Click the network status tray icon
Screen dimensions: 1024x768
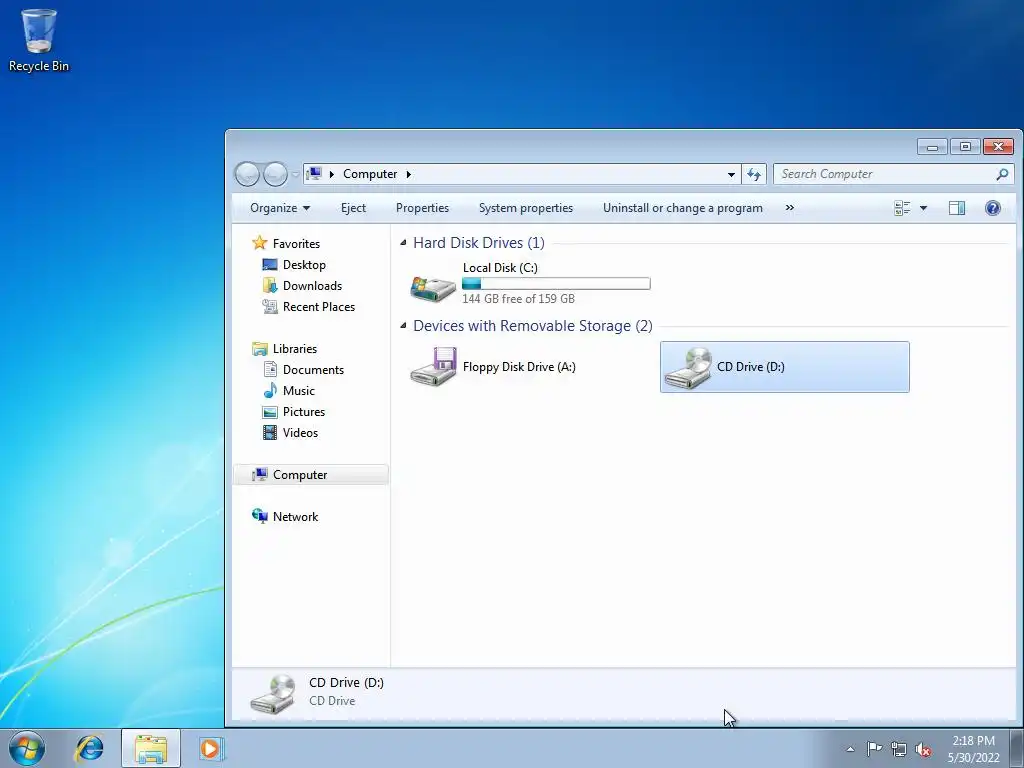point(899,749)
